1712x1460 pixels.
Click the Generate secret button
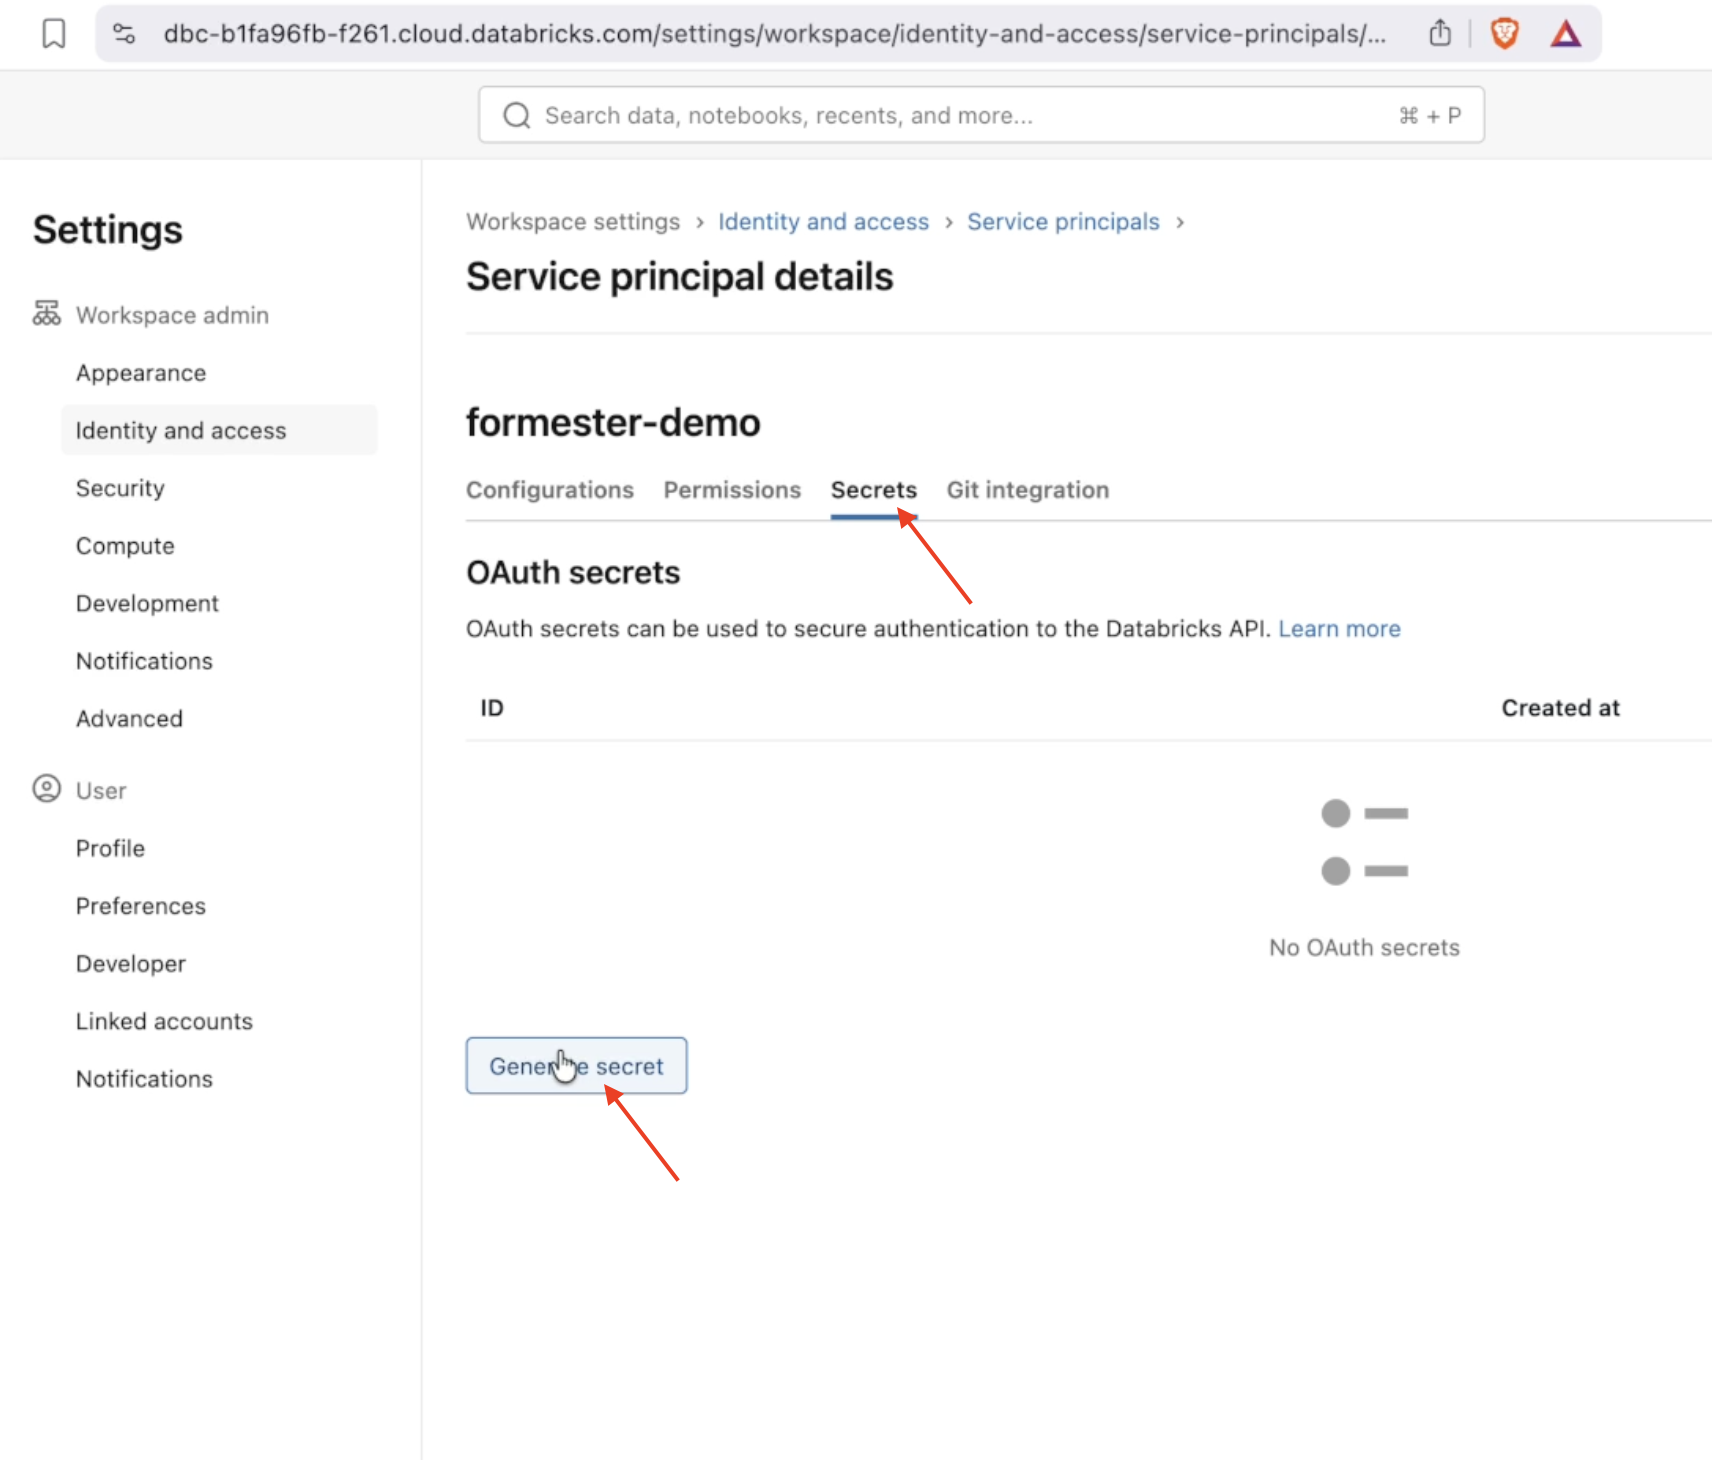point(576,1066)
